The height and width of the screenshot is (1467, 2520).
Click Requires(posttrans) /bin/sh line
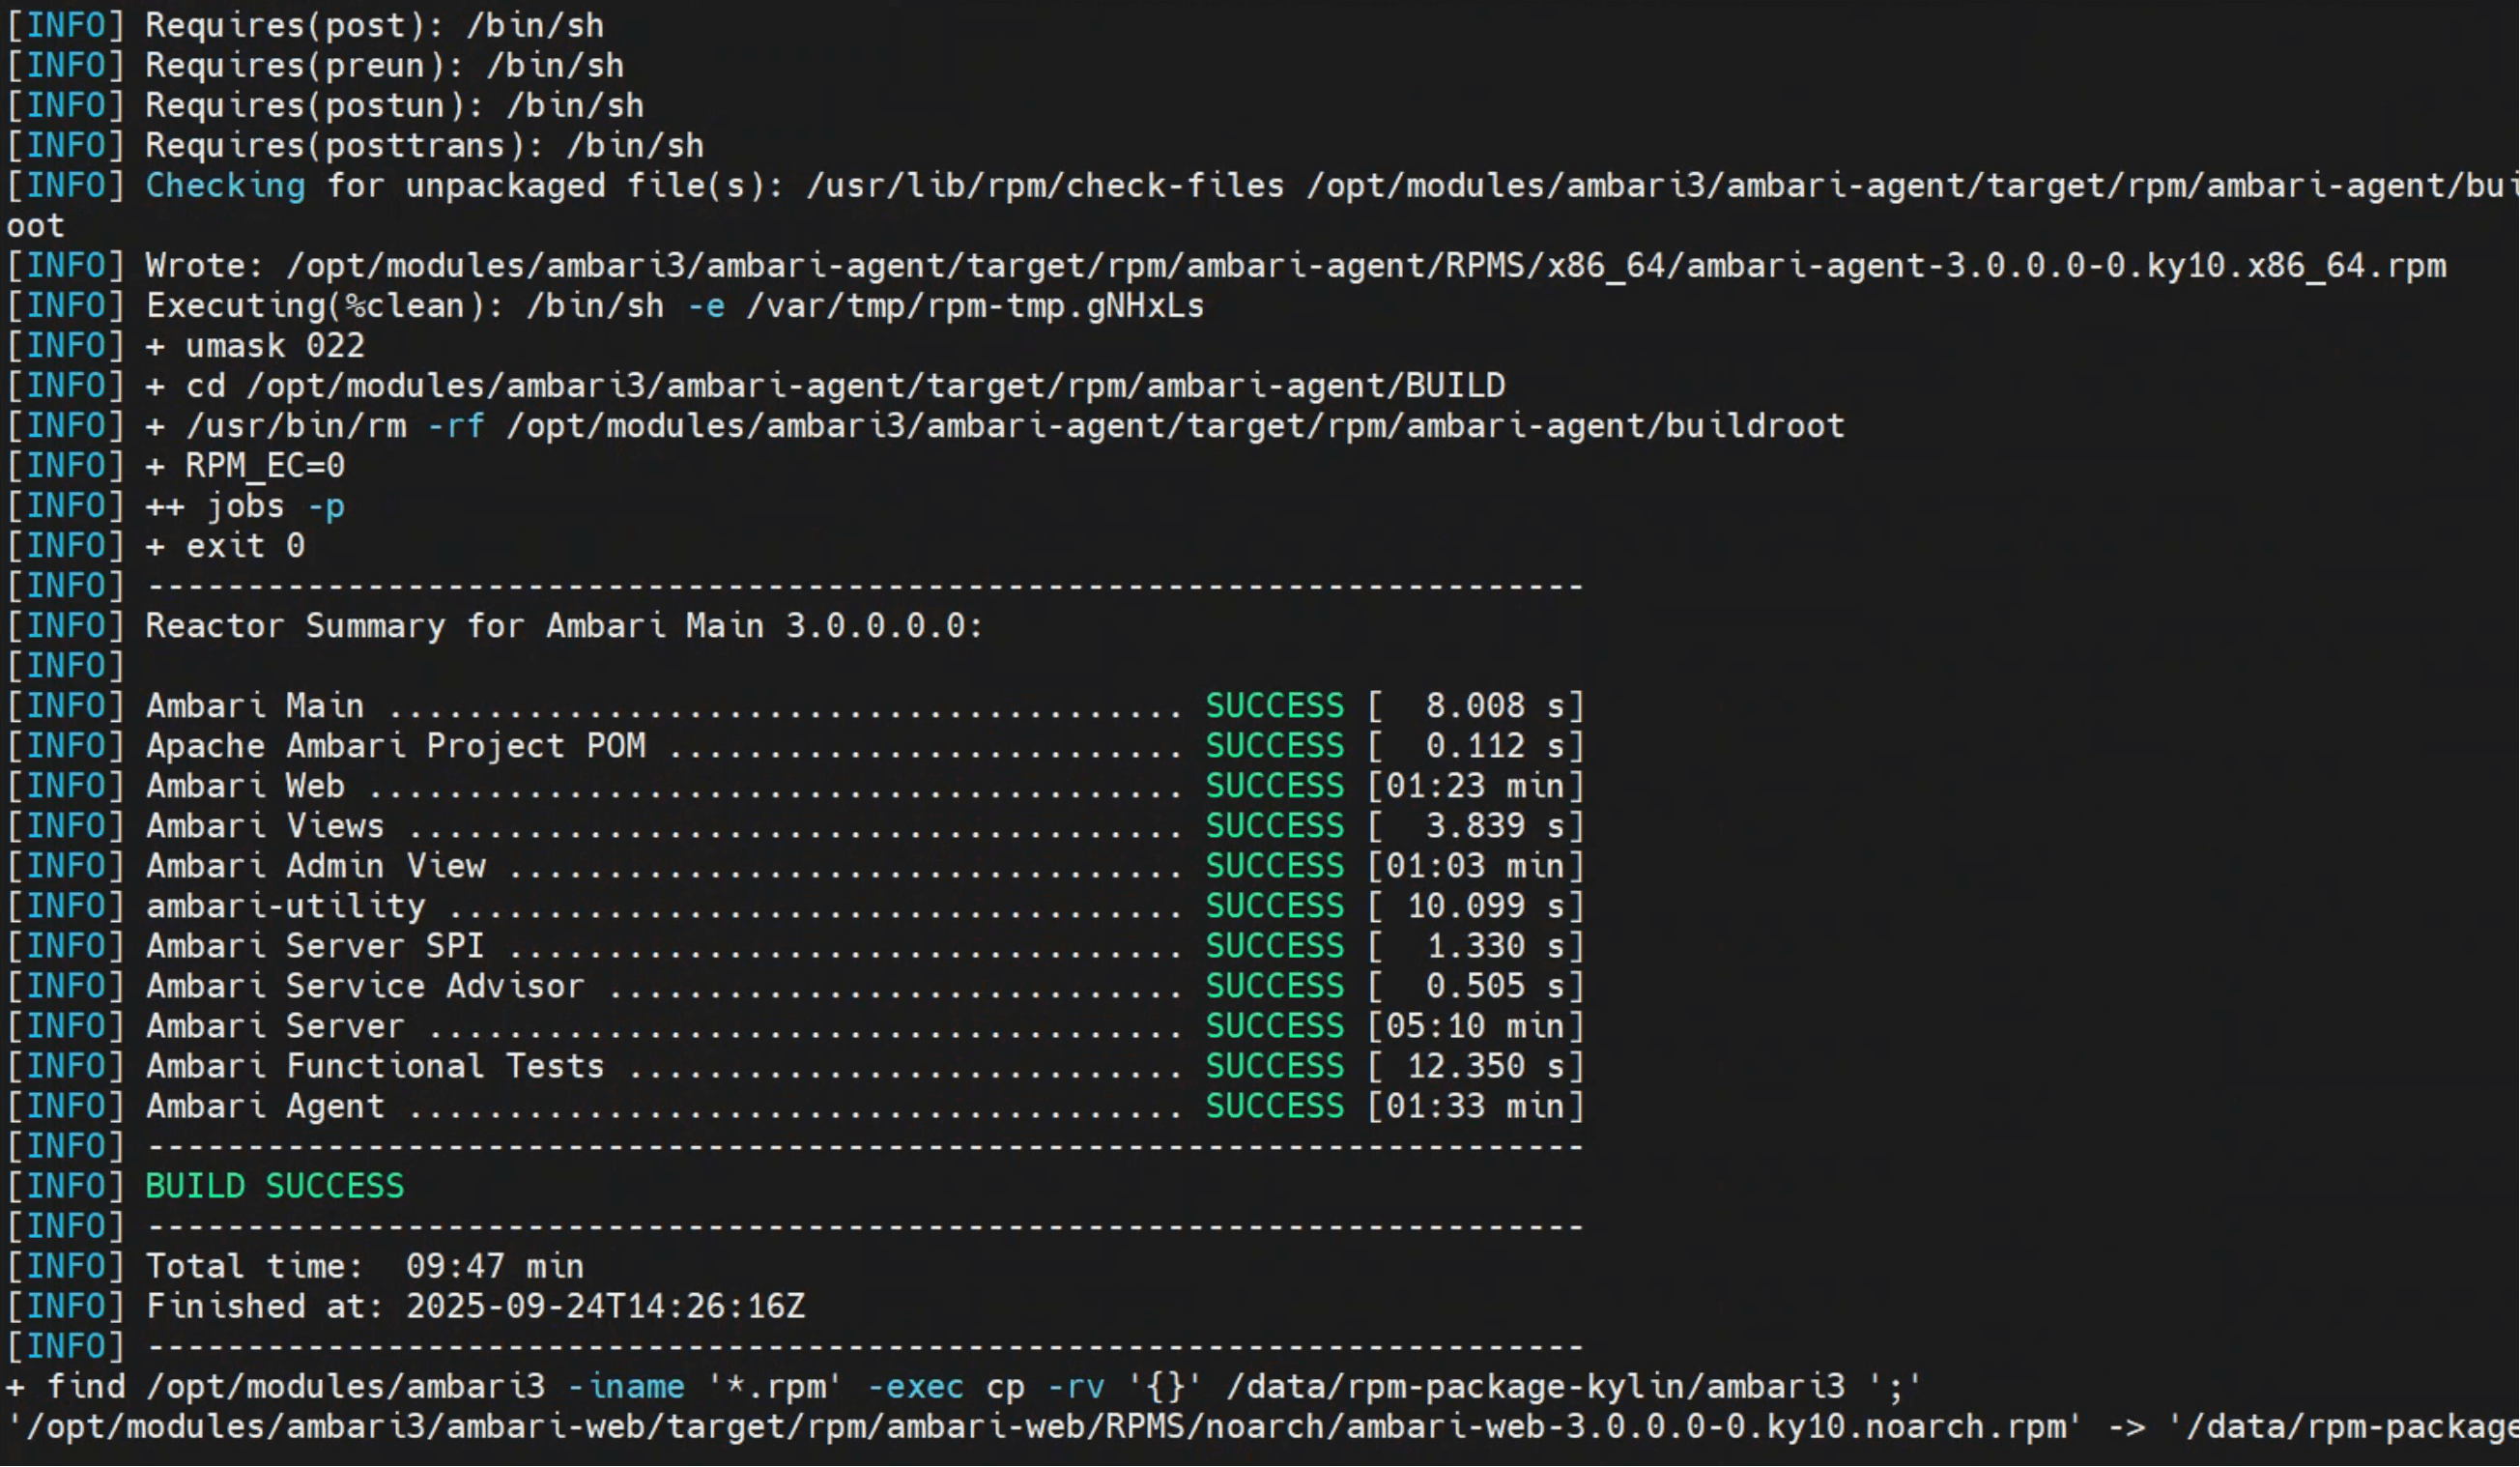tap(425, 146)
